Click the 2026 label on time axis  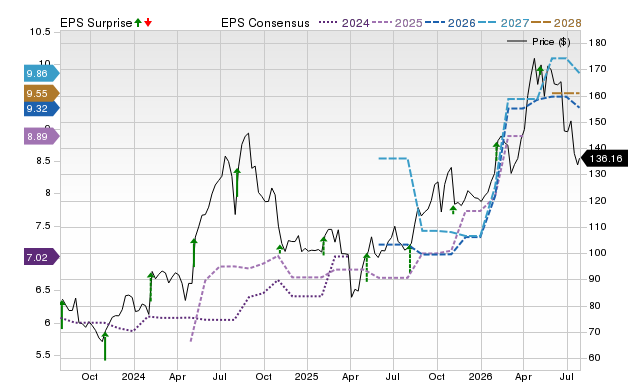point(480,376)
